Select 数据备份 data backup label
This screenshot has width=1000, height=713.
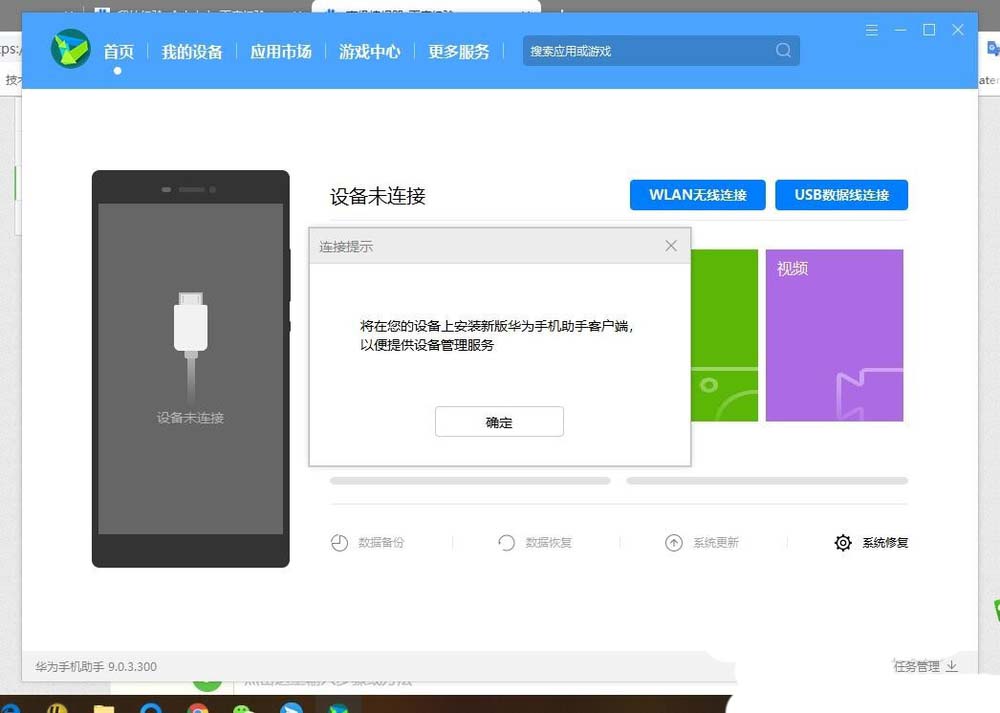click(x=381, y=543)
